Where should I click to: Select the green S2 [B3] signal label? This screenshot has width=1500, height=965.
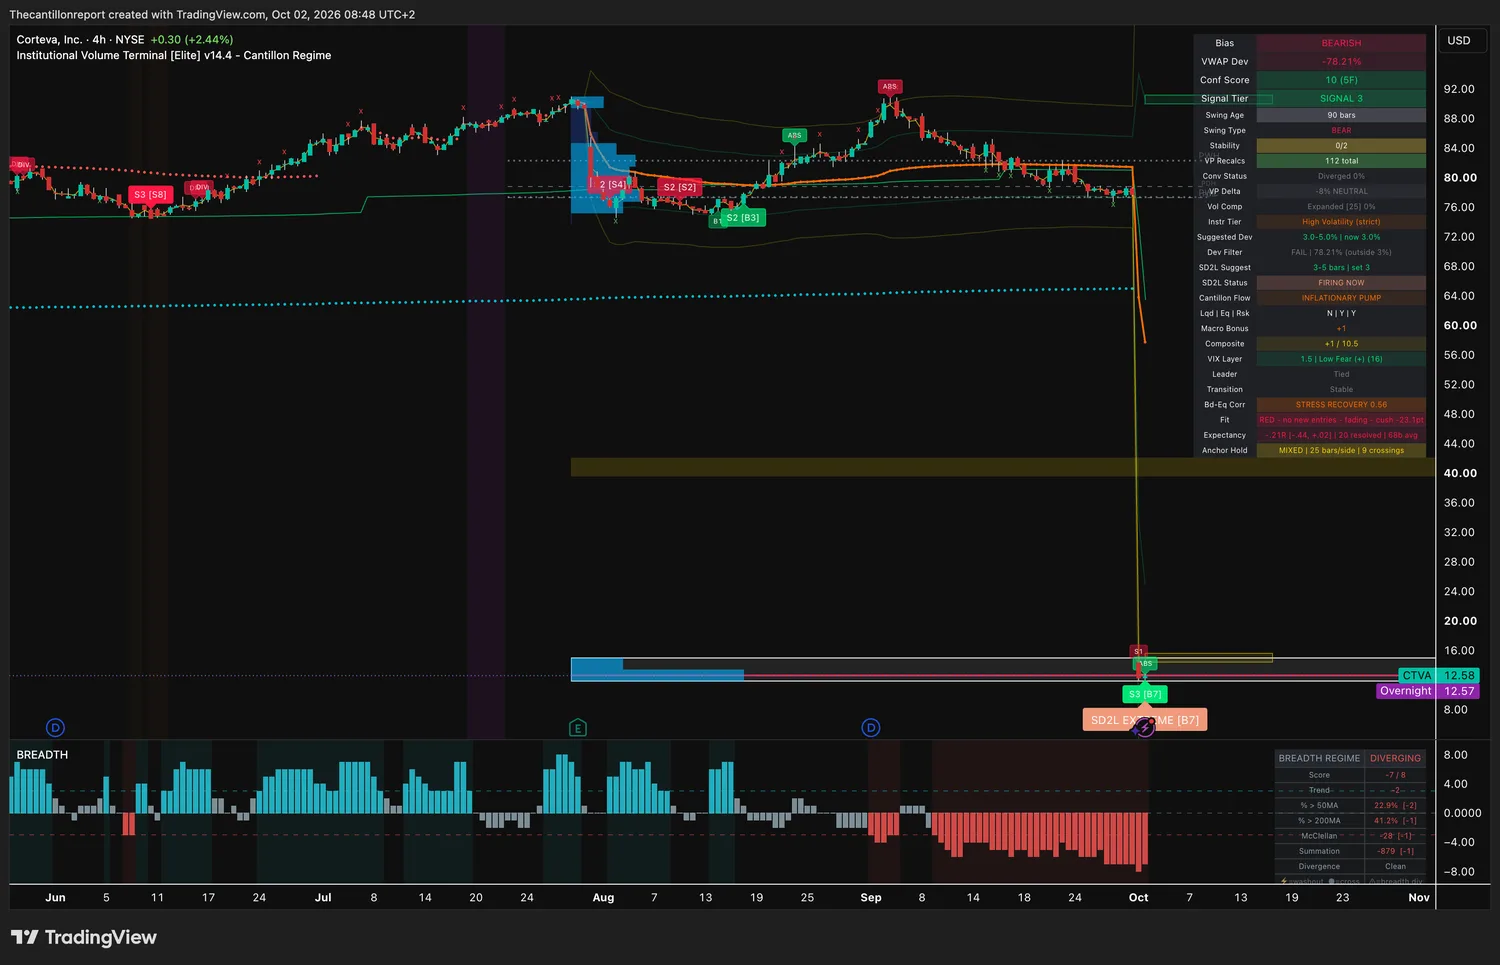[743, 217]
